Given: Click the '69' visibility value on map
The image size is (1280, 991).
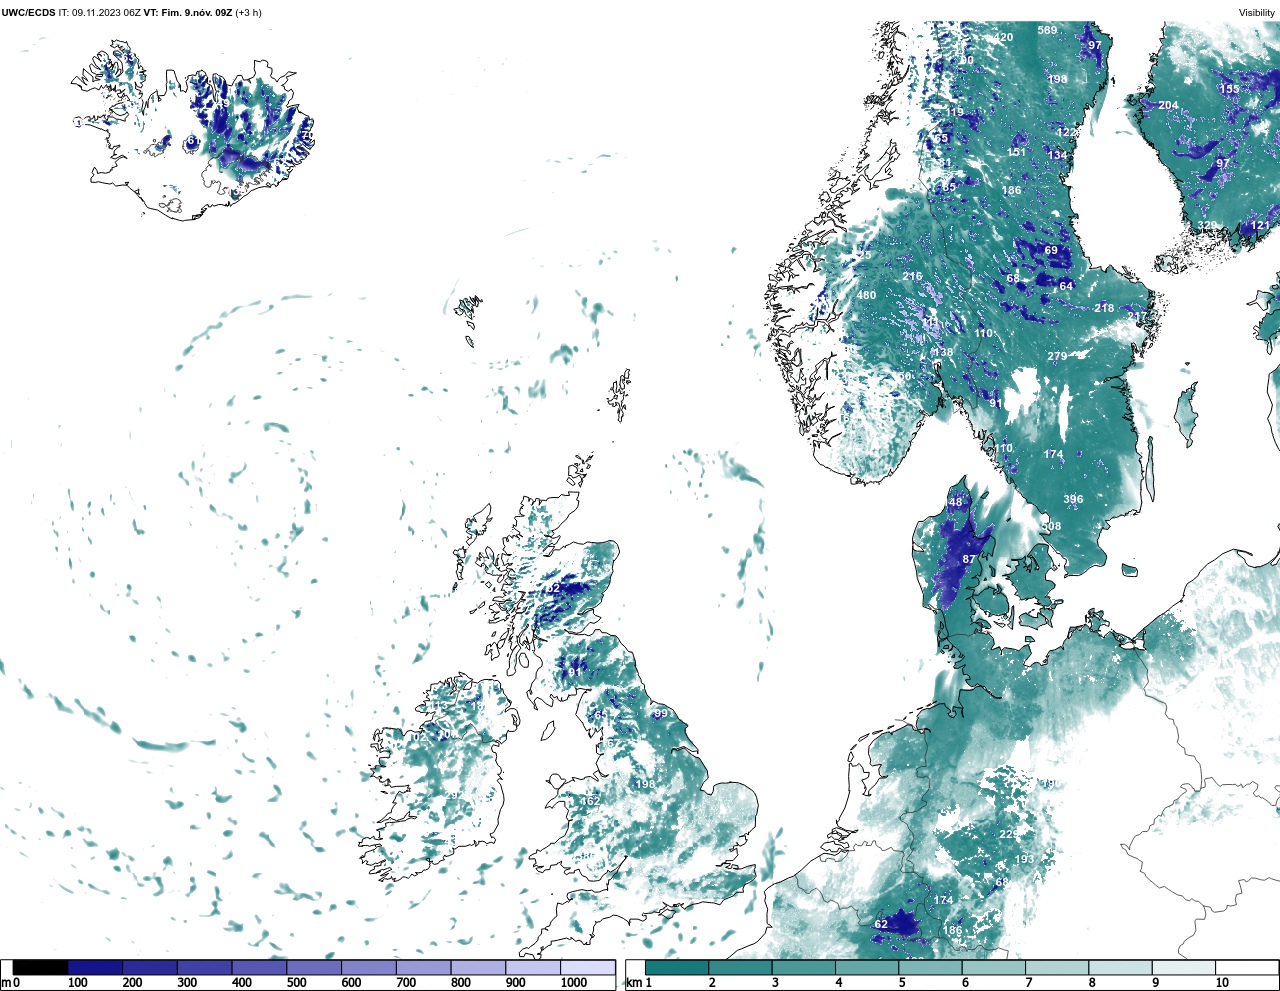Looking at the screenshot, I should click(1051, 250).
